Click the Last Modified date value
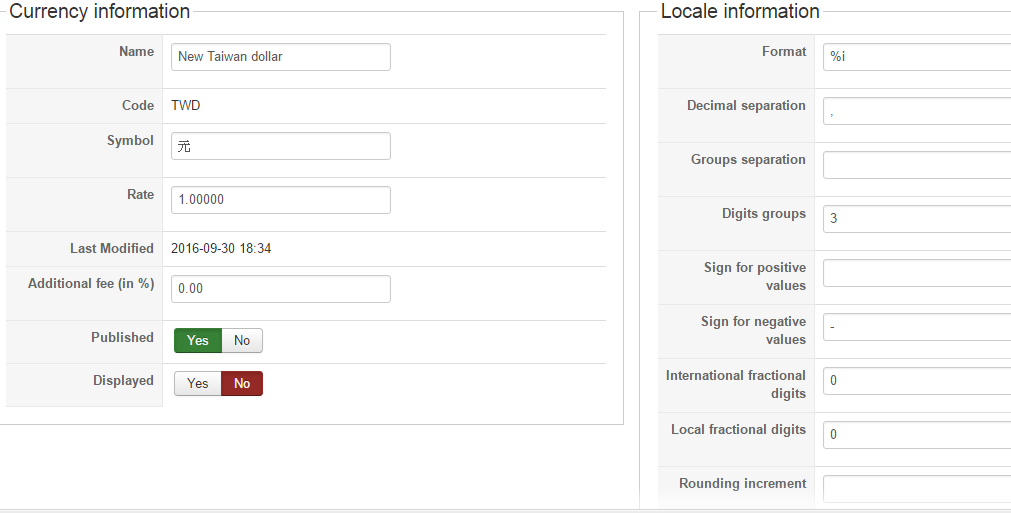This screenshot has height=513, width=1011. coord(221,249)
